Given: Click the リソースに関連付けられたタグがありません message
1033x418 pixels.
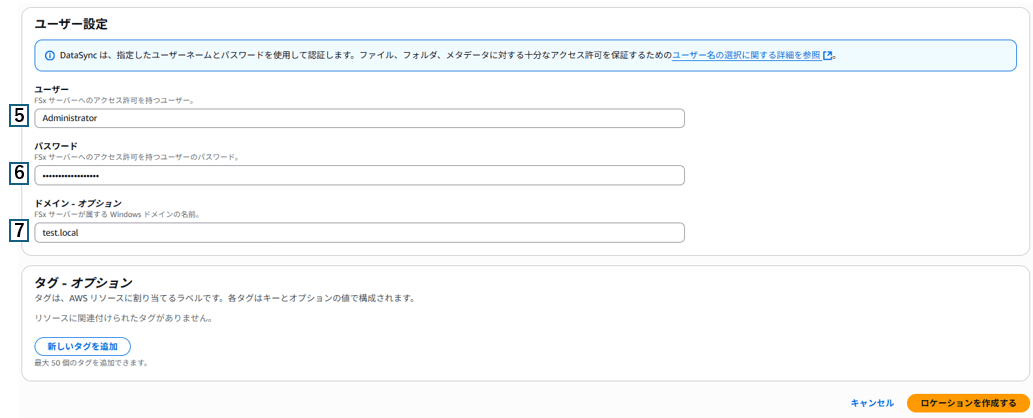Looking at the screenshot, I should pyautogui.click(x=124, y=318).
